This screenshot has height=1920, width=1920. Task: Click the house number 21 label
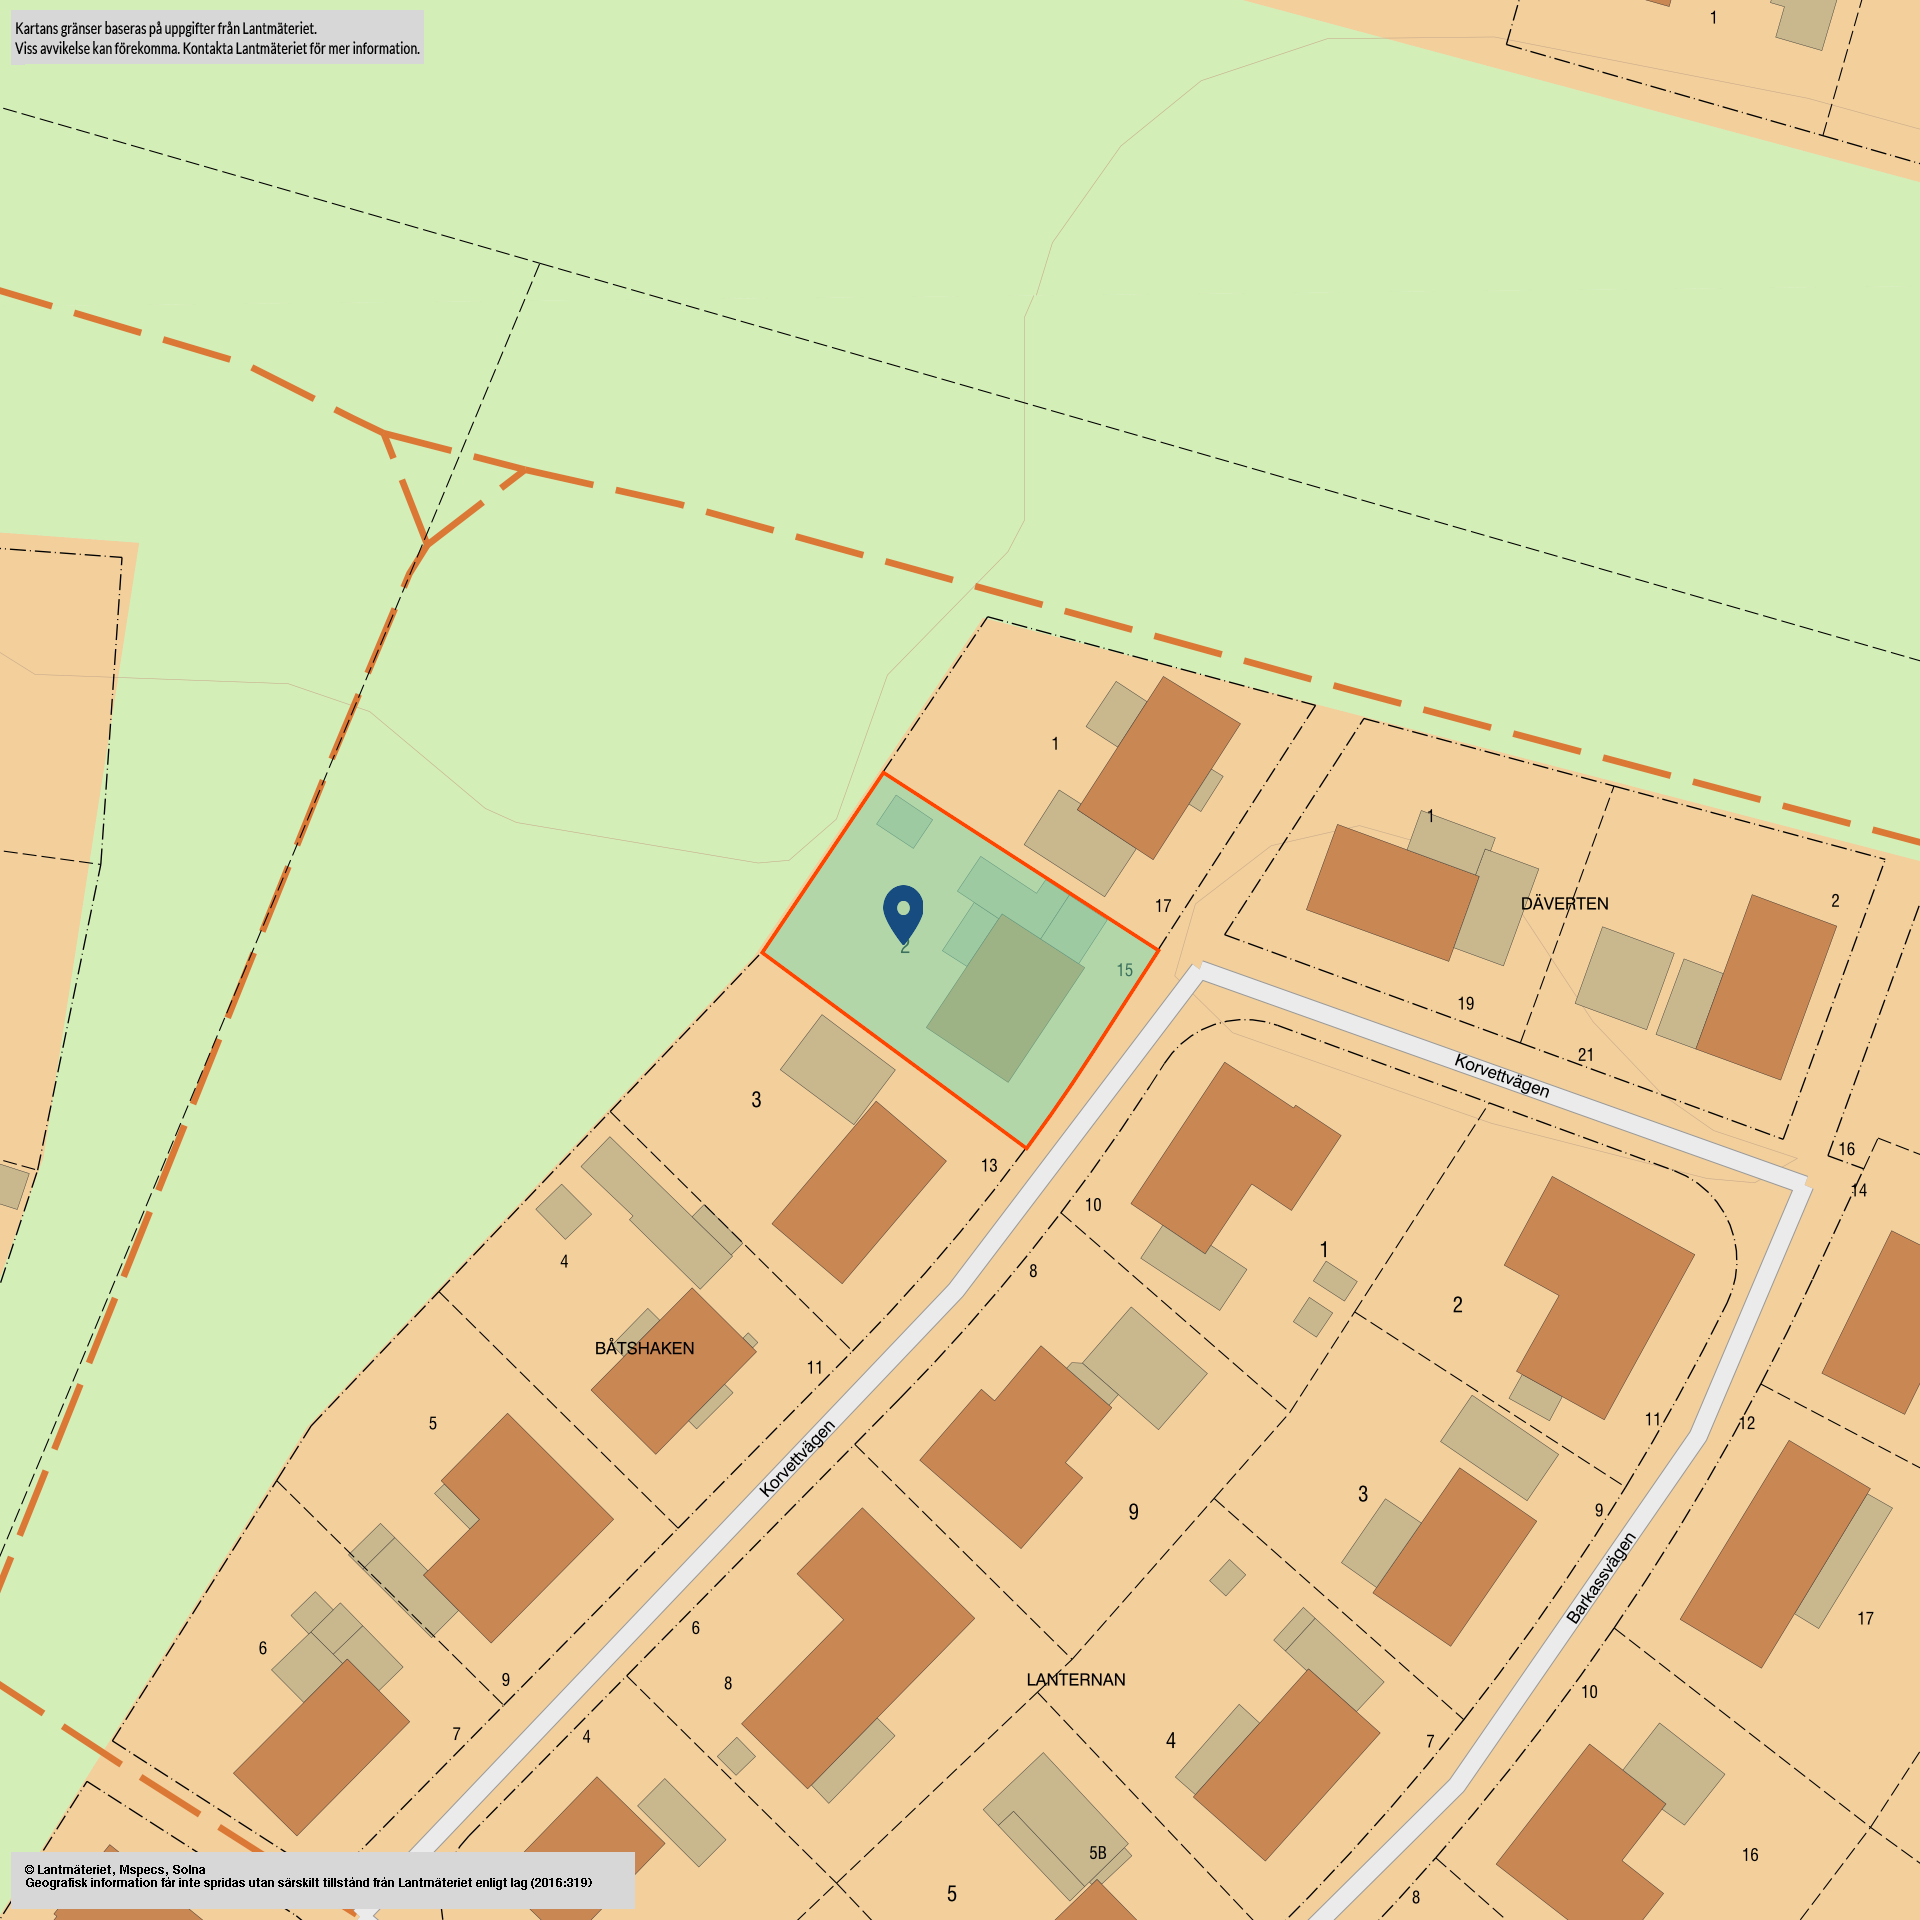(x=1585, y=1055)
